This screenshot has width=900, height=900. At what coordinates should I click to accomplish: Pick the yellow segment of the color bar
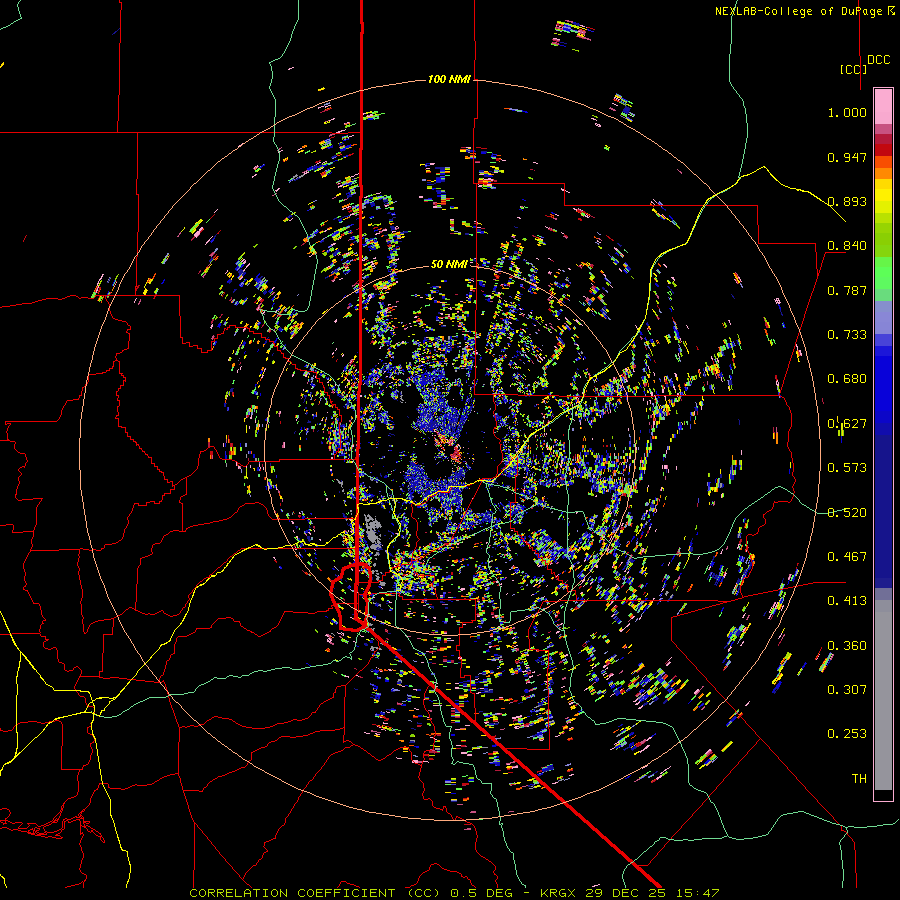coord(883,196)
